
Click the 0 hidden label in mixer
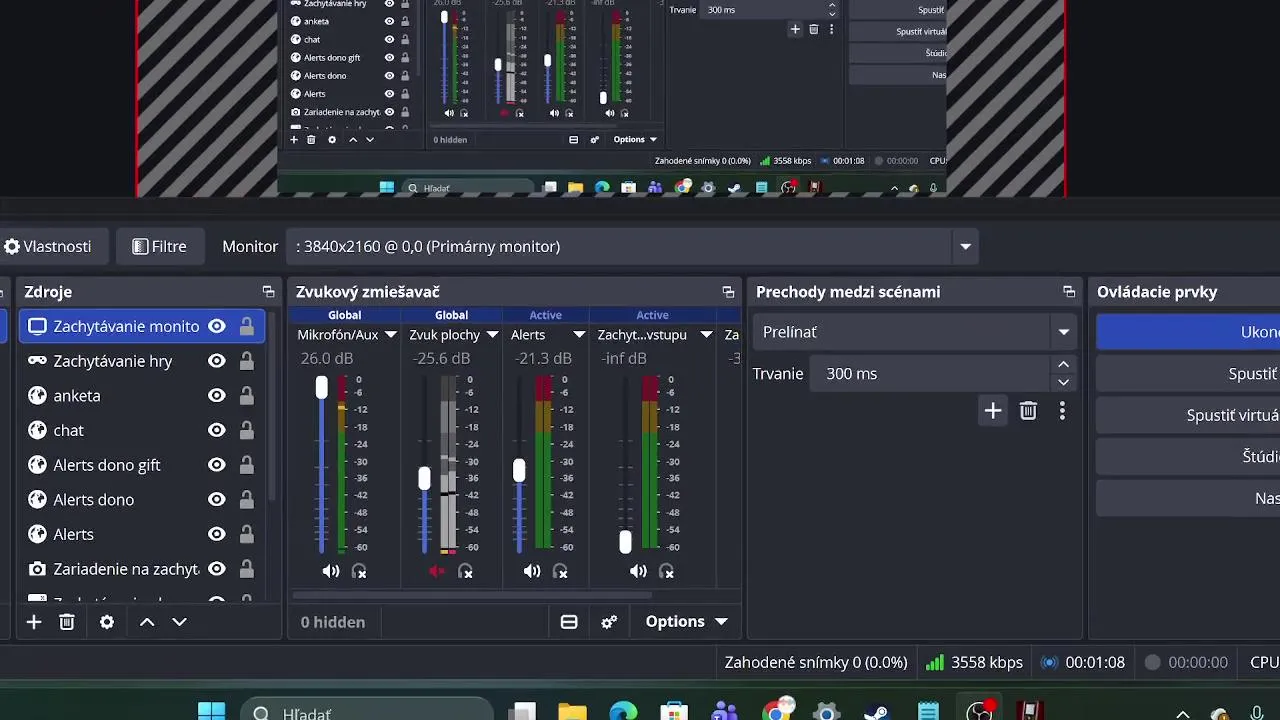coord(333,622)
